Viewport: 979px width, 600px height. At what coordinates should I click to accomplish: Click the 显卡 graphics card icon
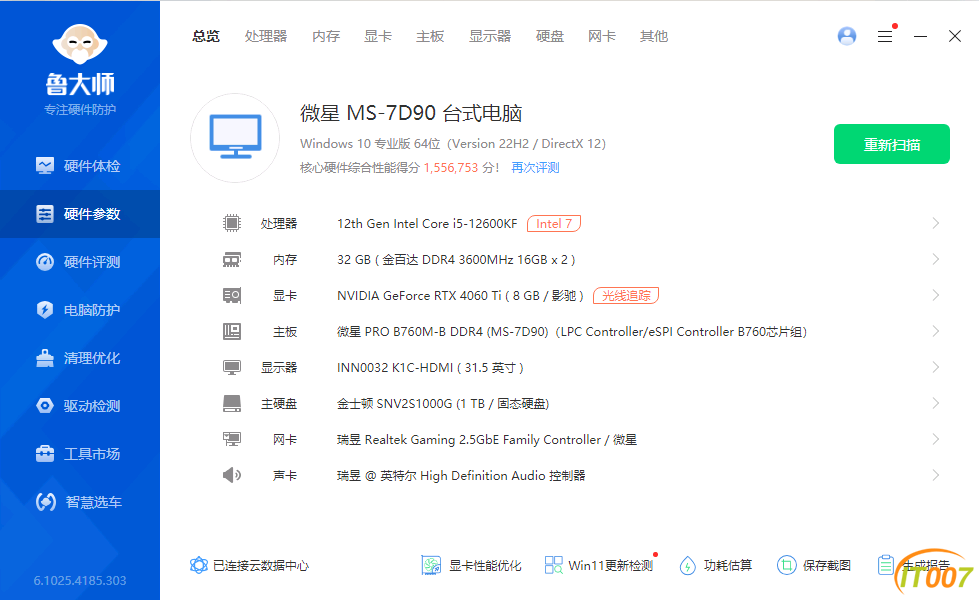232,295
